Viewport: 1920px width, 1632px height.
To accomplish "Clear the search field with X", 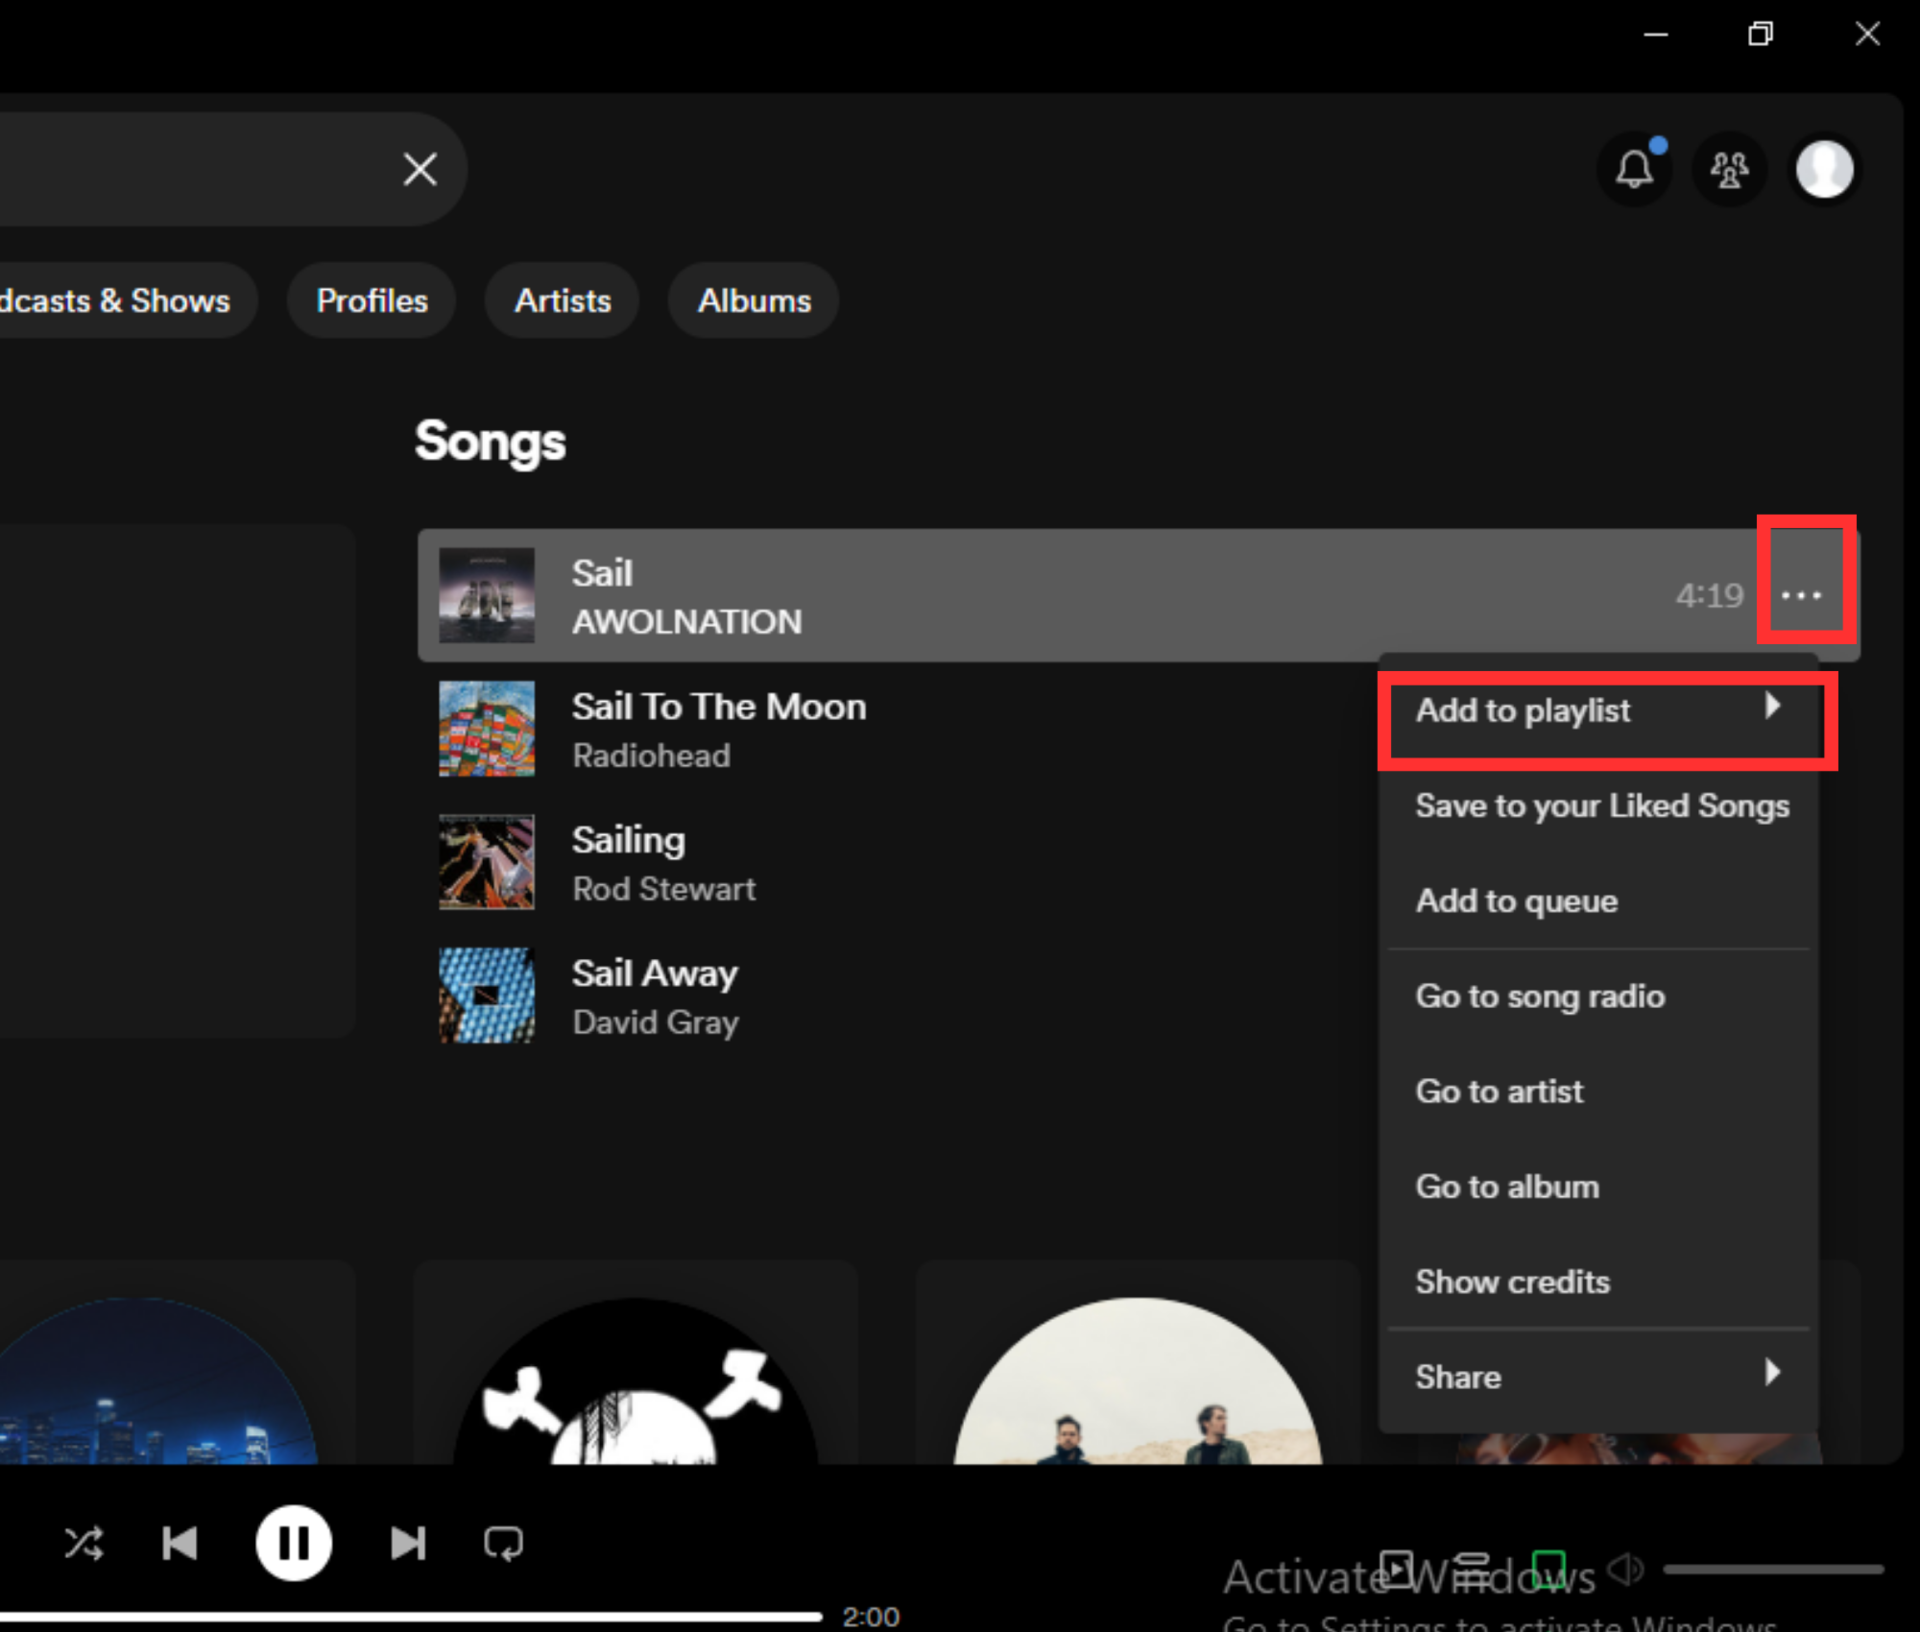I will 420,169.
